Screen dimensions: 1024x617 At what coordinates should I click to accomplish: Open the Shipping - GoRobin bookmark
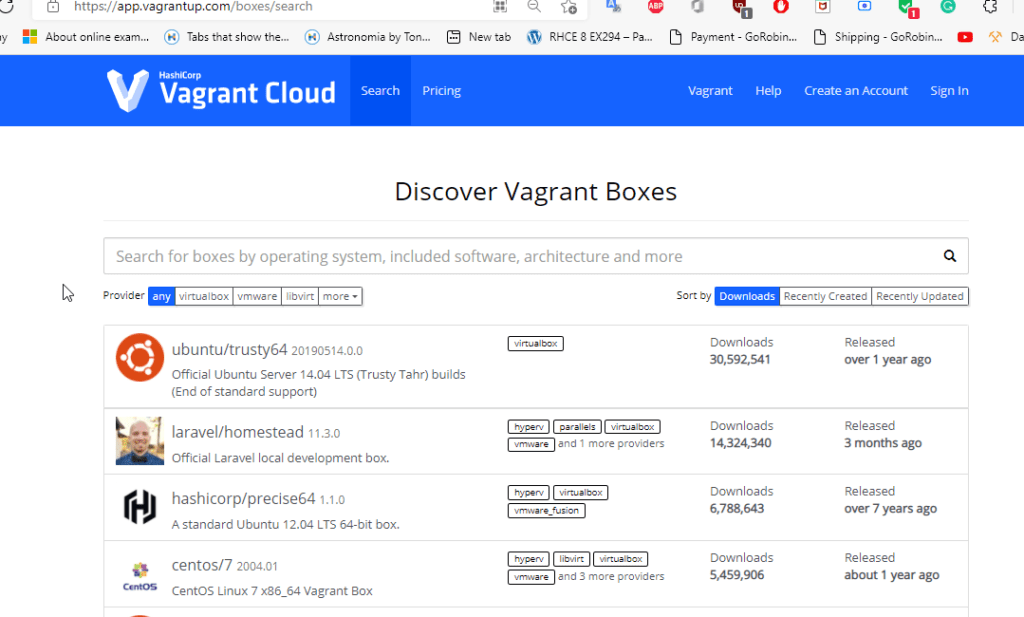pyautogui.click(x=877, y=37)
